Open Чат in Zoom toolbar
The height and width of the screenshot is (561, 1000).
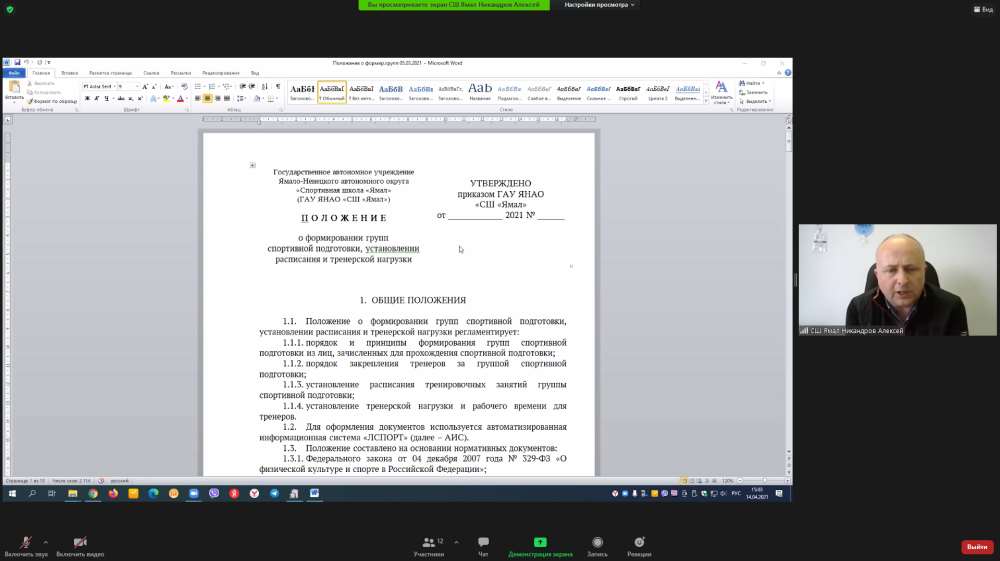(x=483, y=546)
